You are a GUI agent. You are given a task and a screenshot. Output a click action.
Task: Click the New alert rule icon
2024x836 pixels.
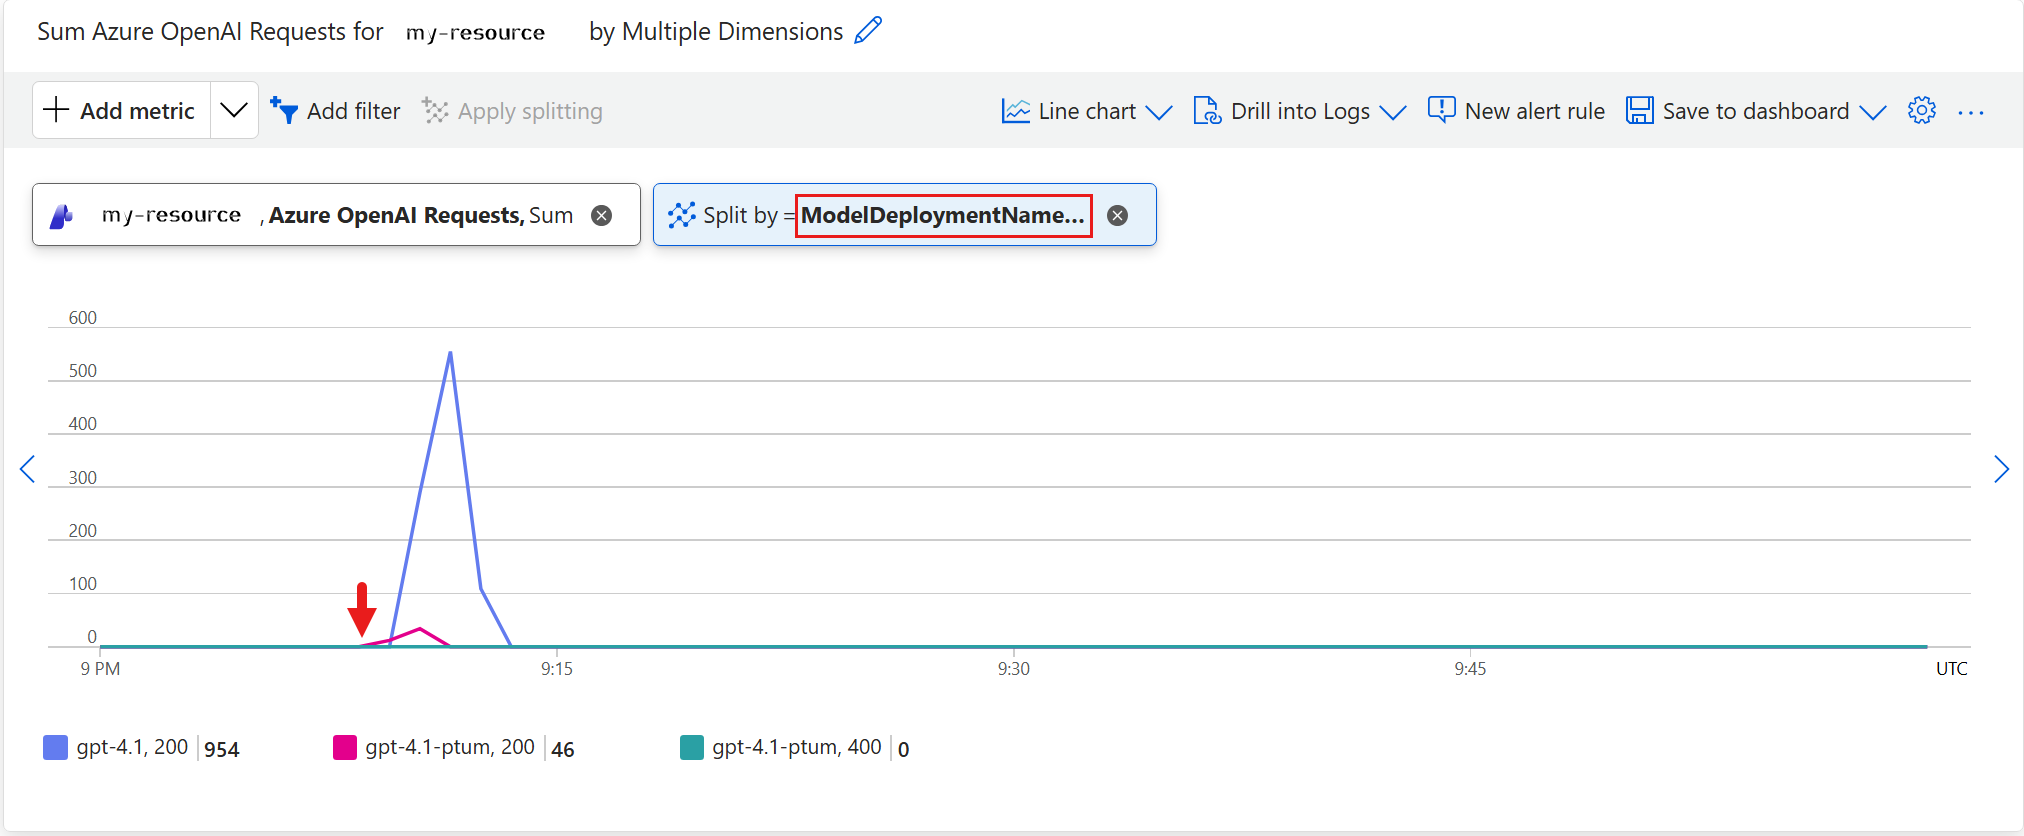tap(1441, 110)
